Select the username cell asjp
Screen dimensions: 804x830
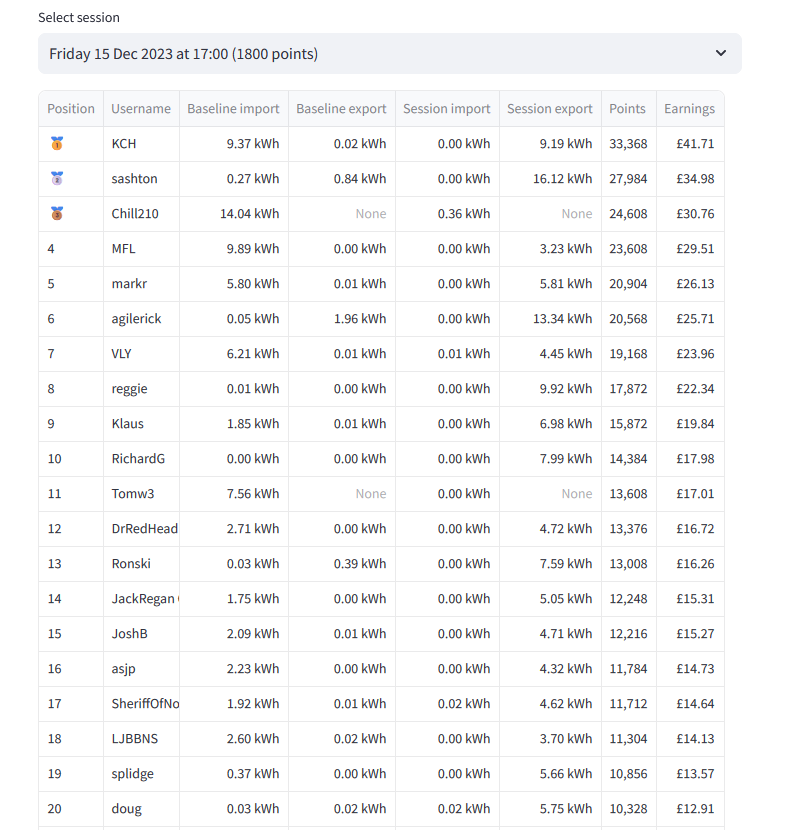point(141,668)
